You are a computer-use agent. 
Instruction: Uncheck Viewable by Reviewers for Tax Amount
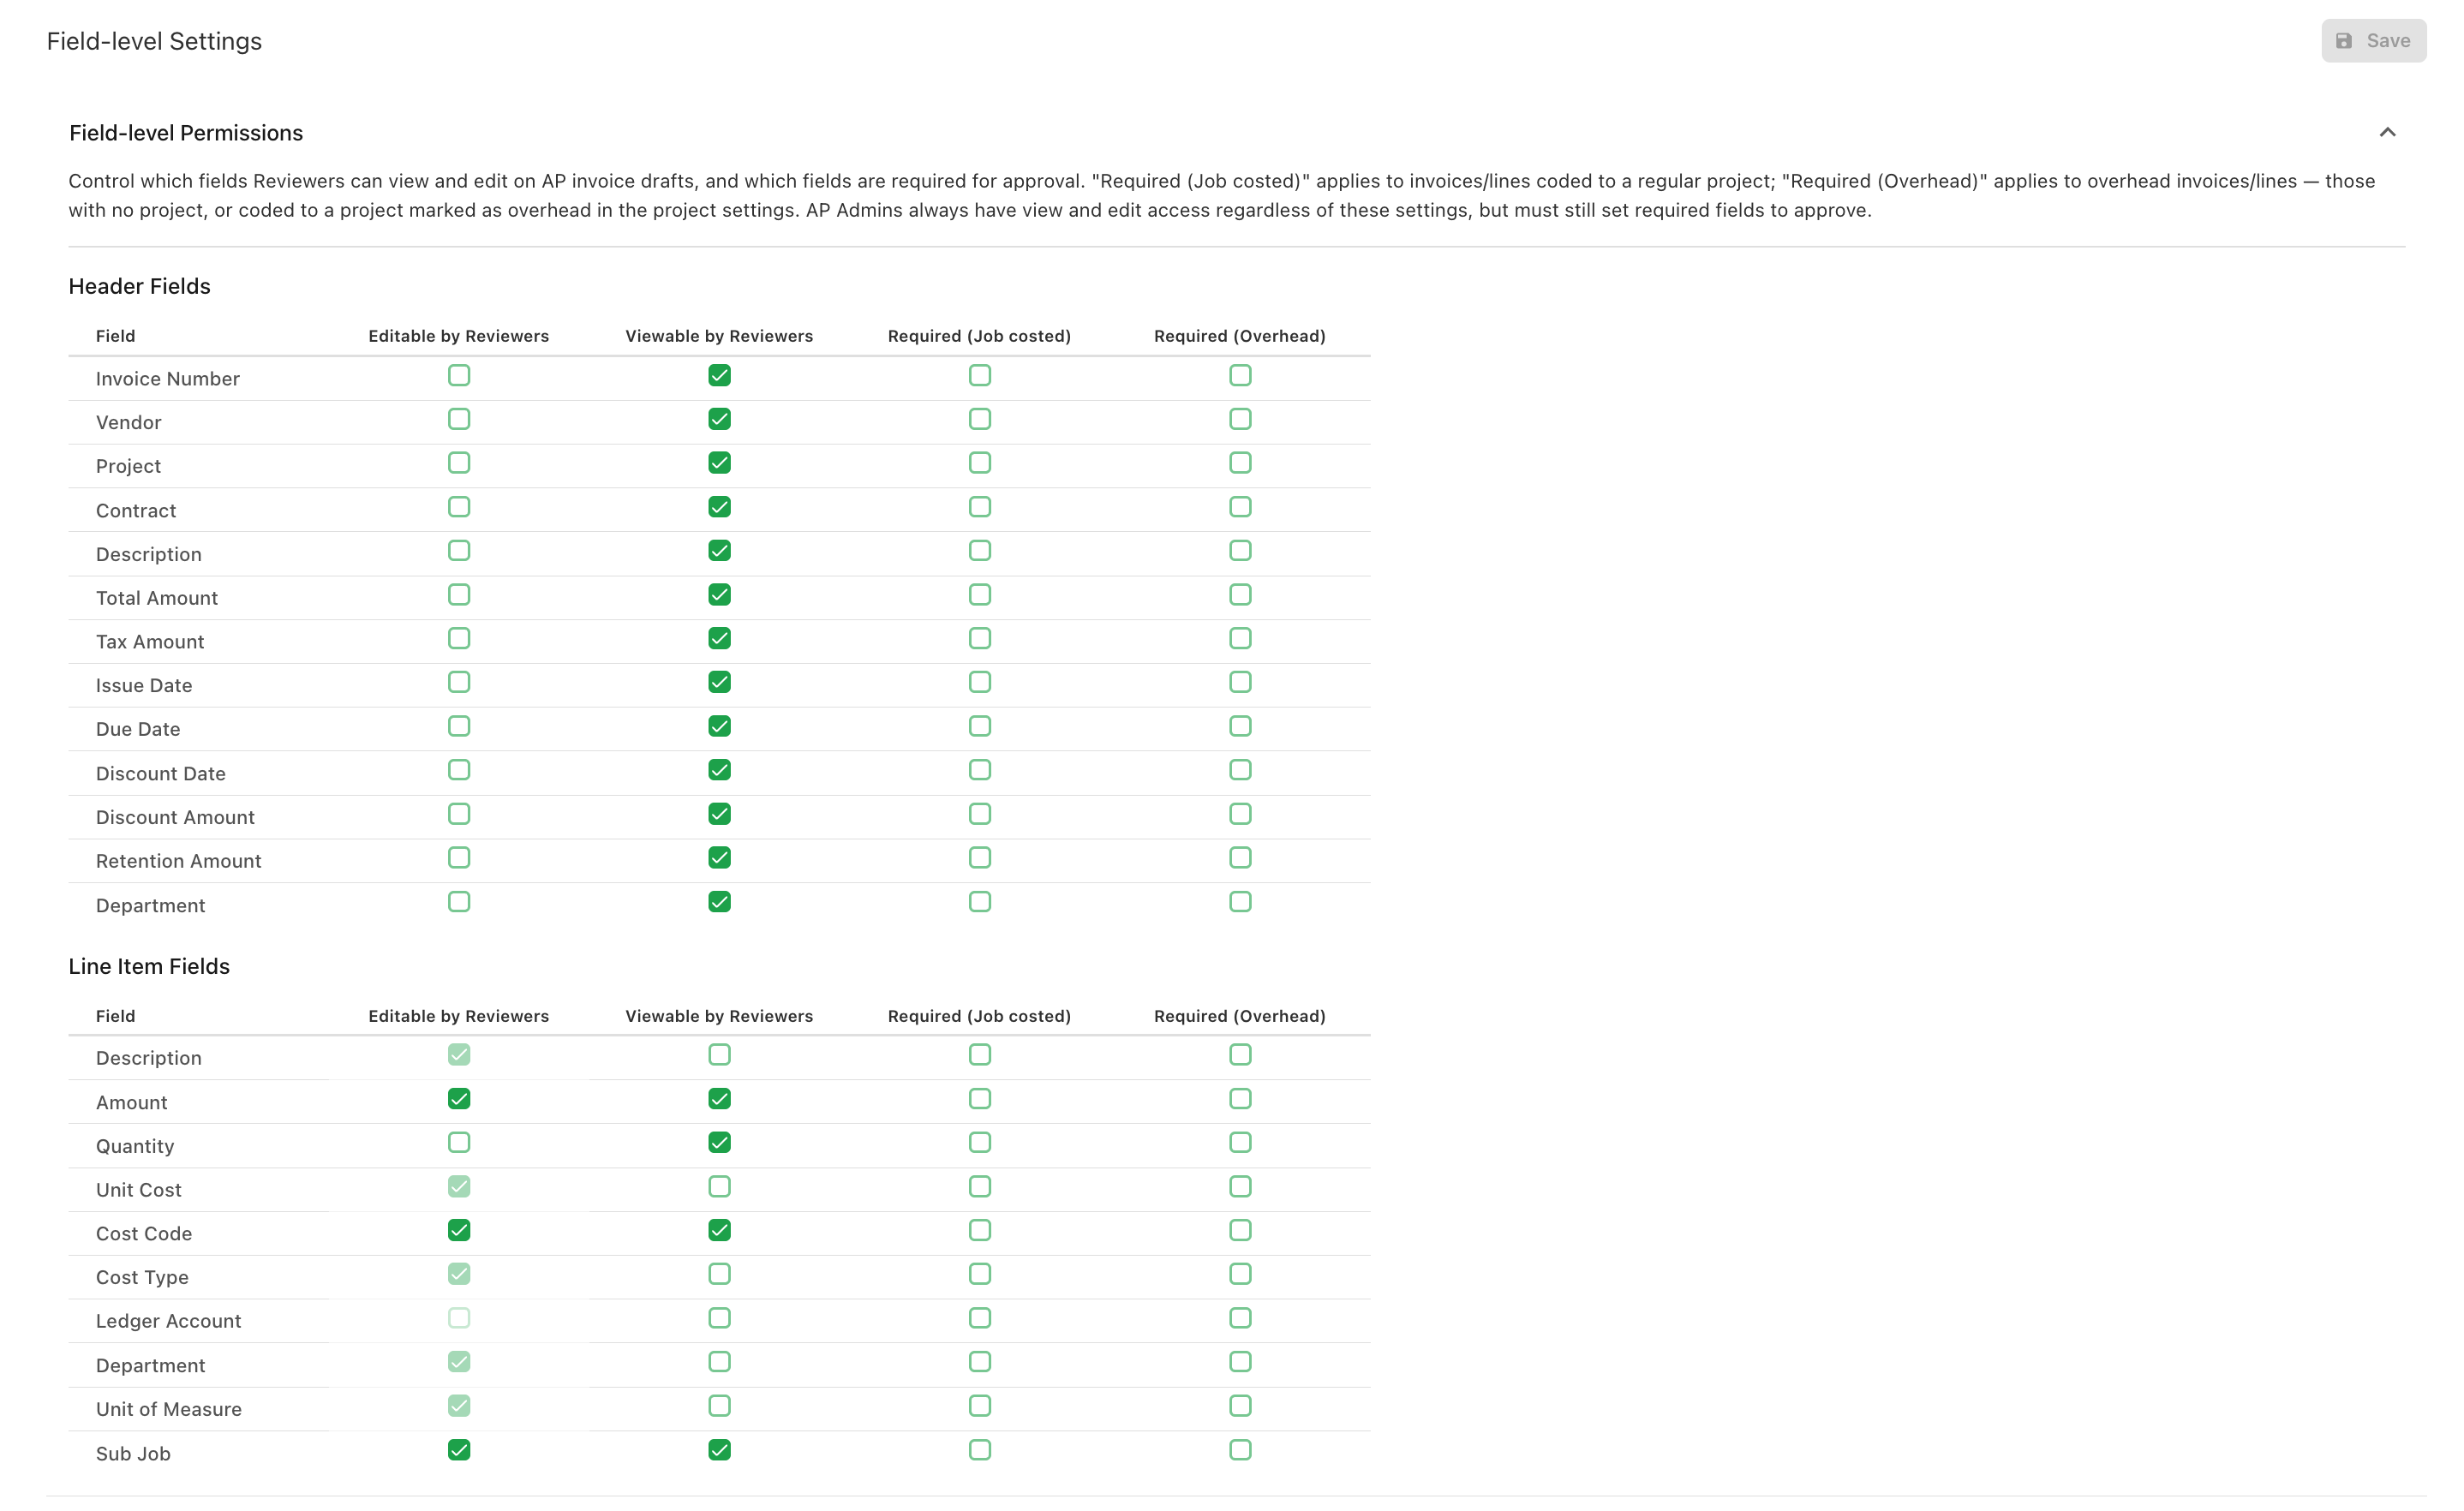[x=719, y=638]
